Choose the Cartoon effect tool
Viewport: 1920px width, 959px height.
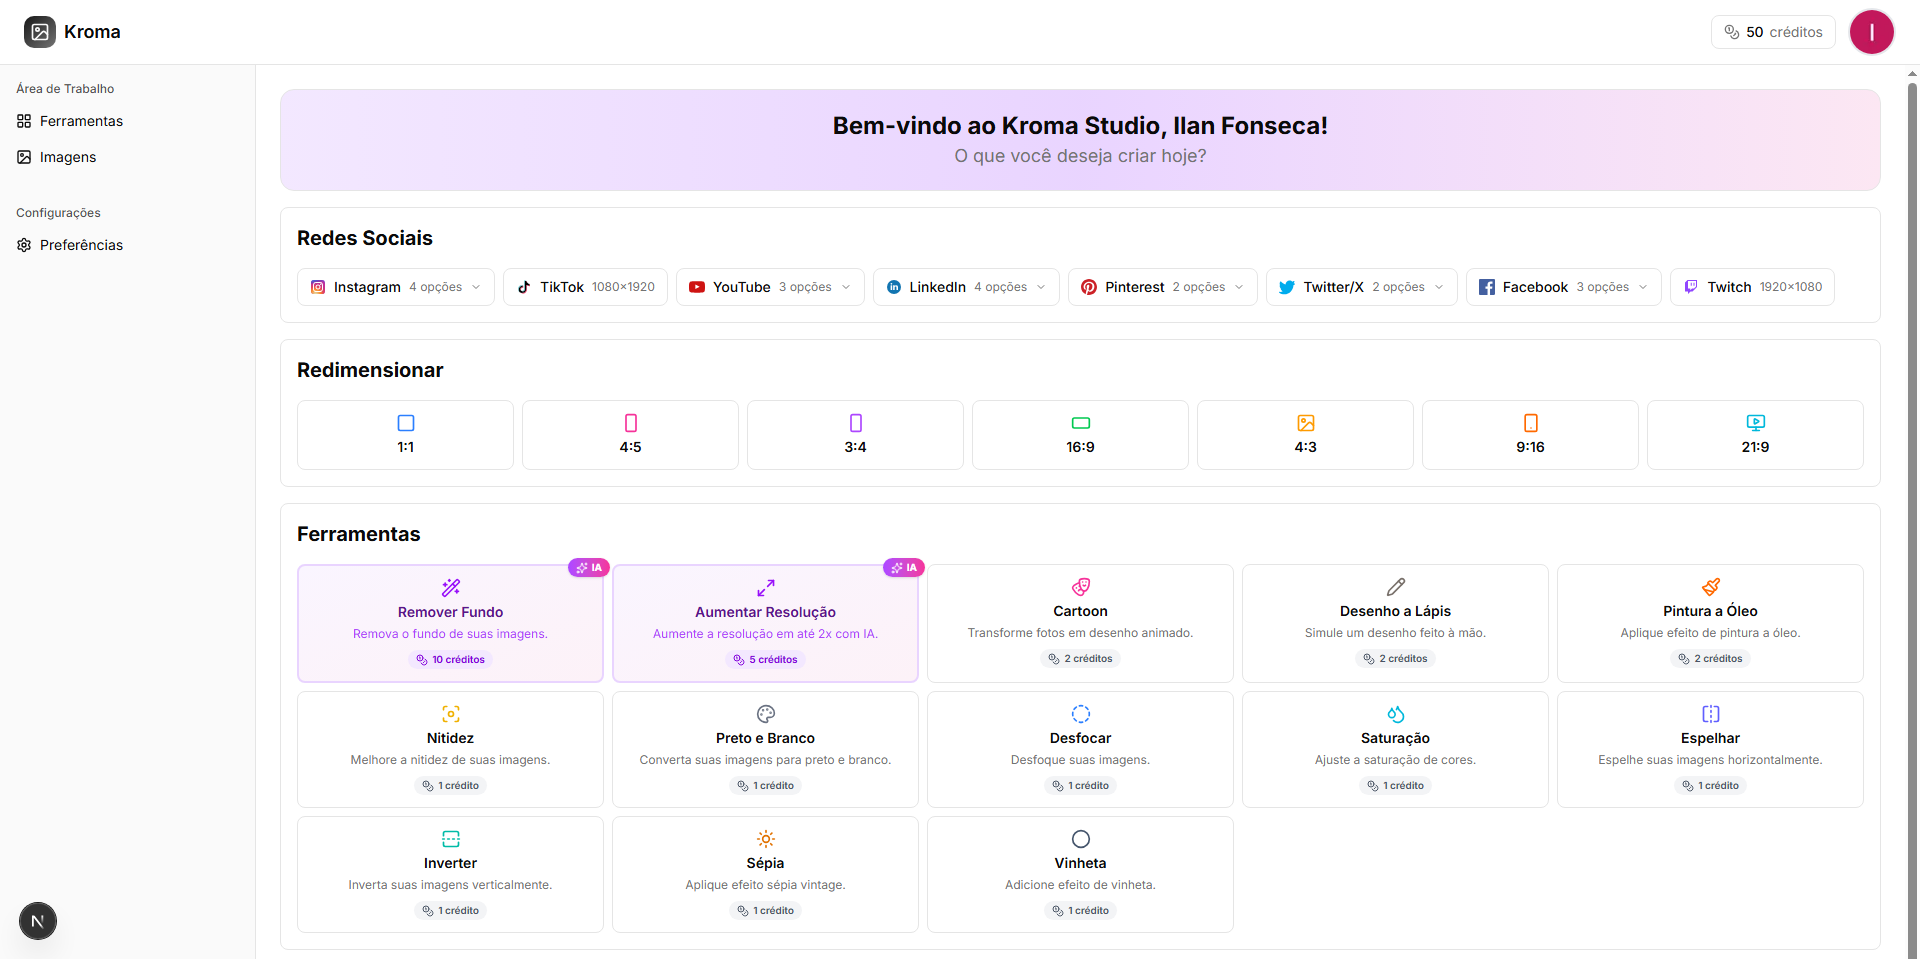pos(1080,622)
